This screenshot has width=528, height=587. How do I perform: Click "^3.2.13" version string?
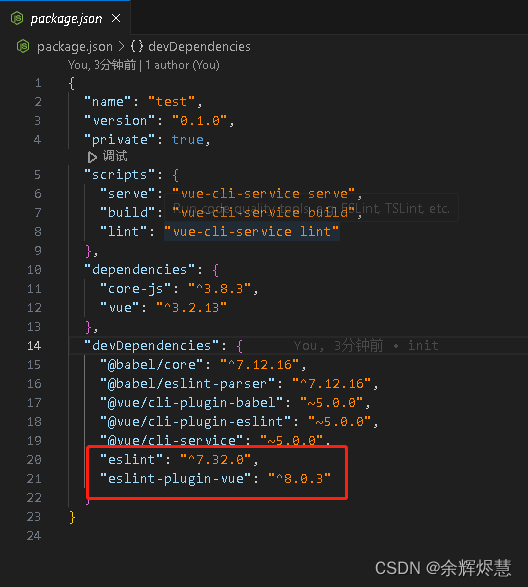tap(191, 308)
